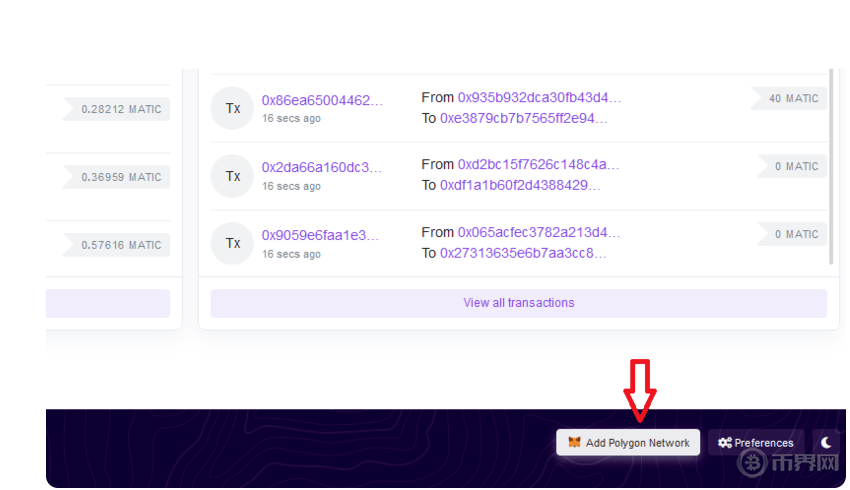This screenshot has height=490, width=850.
Task: Click Add Polygon Network MetaMask button
Action: (628, 442)
